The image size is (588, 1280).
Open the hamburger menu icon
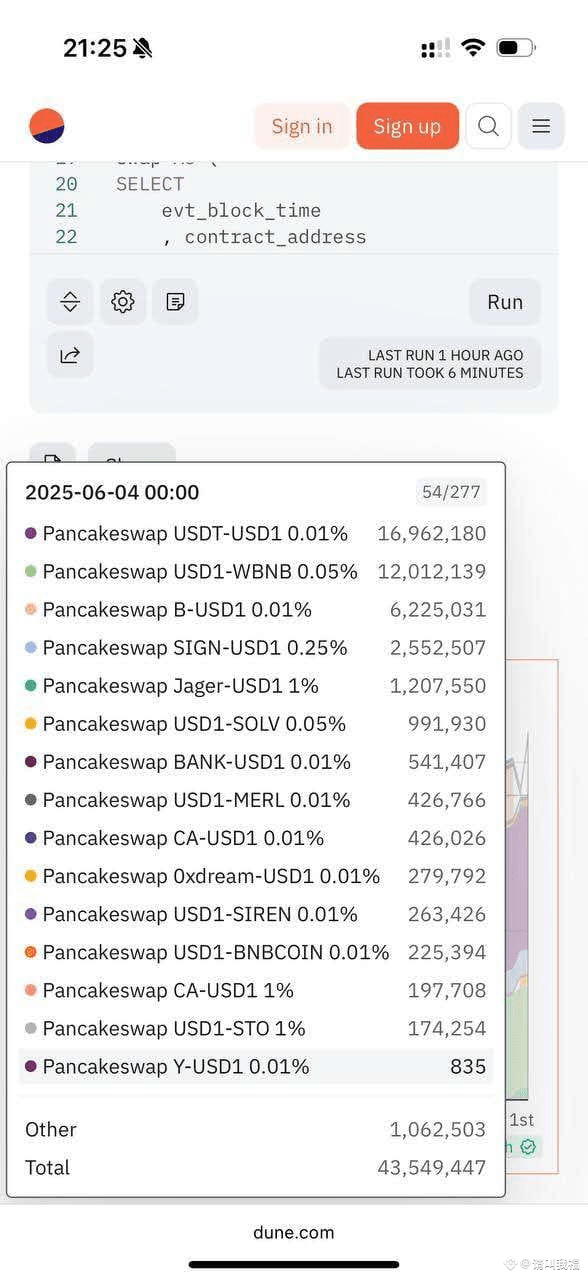(x=541, y=126)
